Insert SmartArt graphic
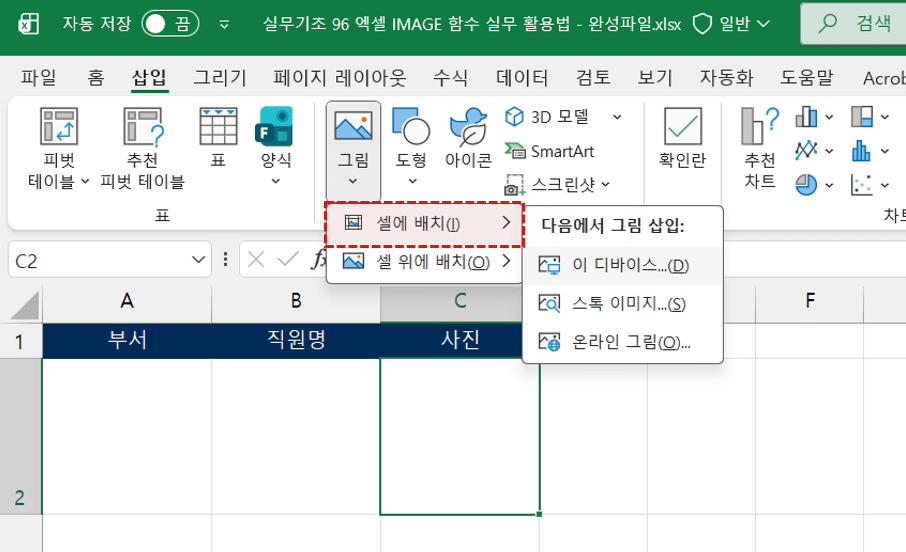The width and height of the screenshot is (906, 552). 550,151
